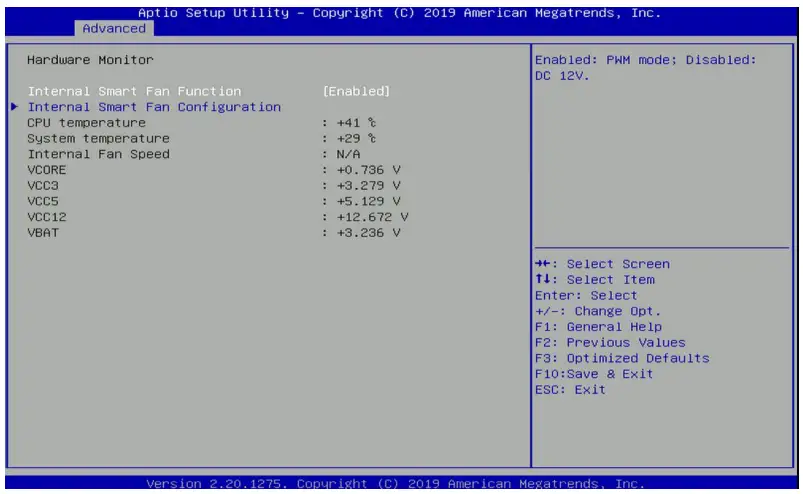Image resolution: width=803 pixels, height=494 pixels.
Task: Click the F10:Save & Exit hint
Action: coord(594,374)
